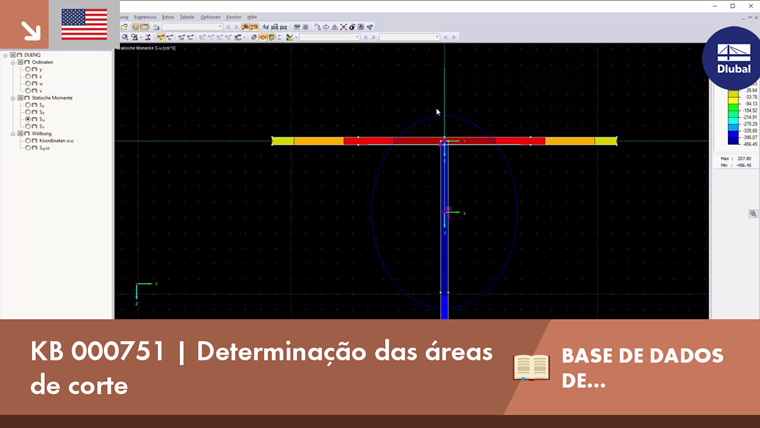Collapse the DUENQ root tree node
The image size is (760, 428).
(5, 55)
